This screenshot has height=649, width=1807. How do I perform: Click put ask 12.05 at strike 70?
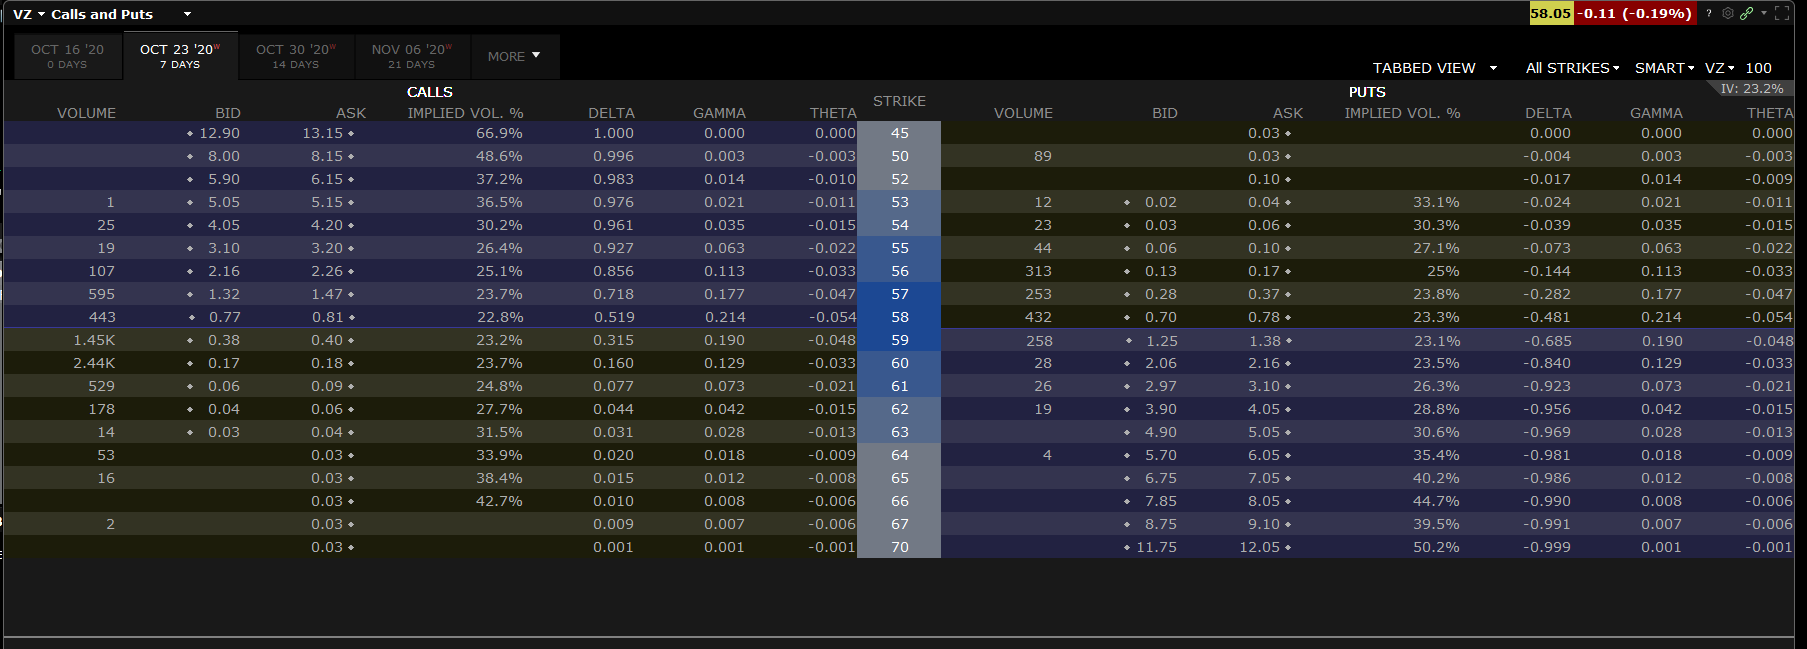[x=1260, y=547]
